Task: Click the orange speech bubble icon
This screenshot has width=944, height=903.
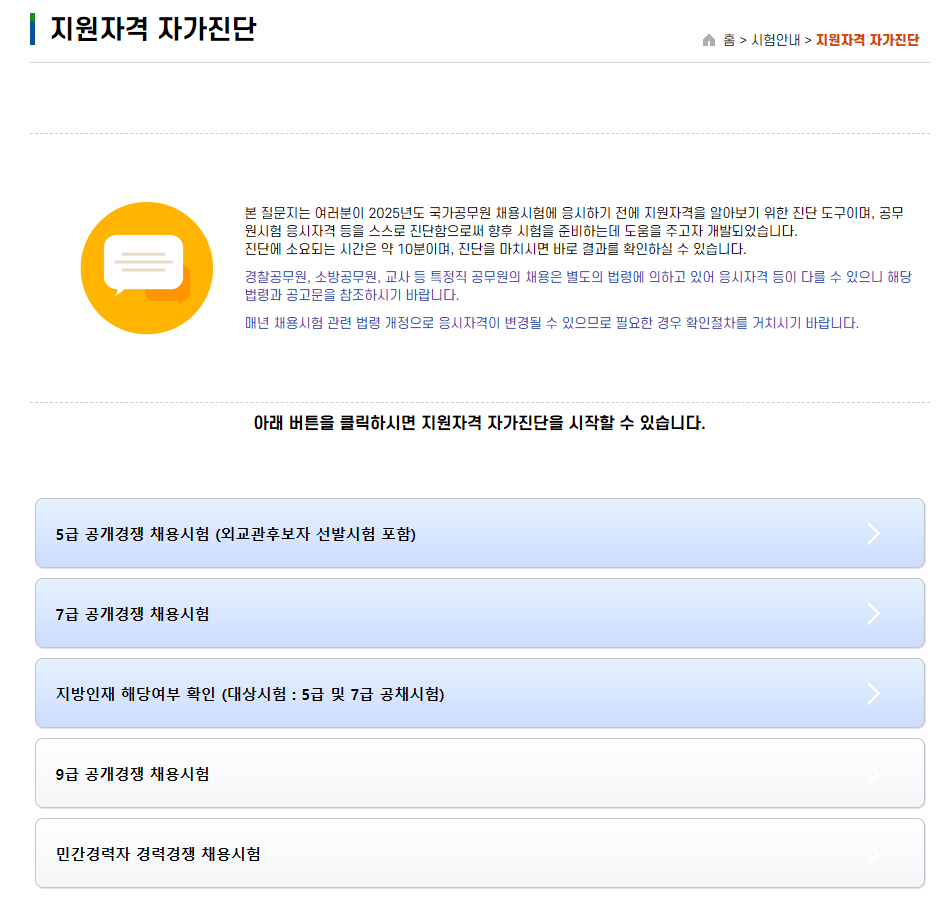Action: point(147,268)
